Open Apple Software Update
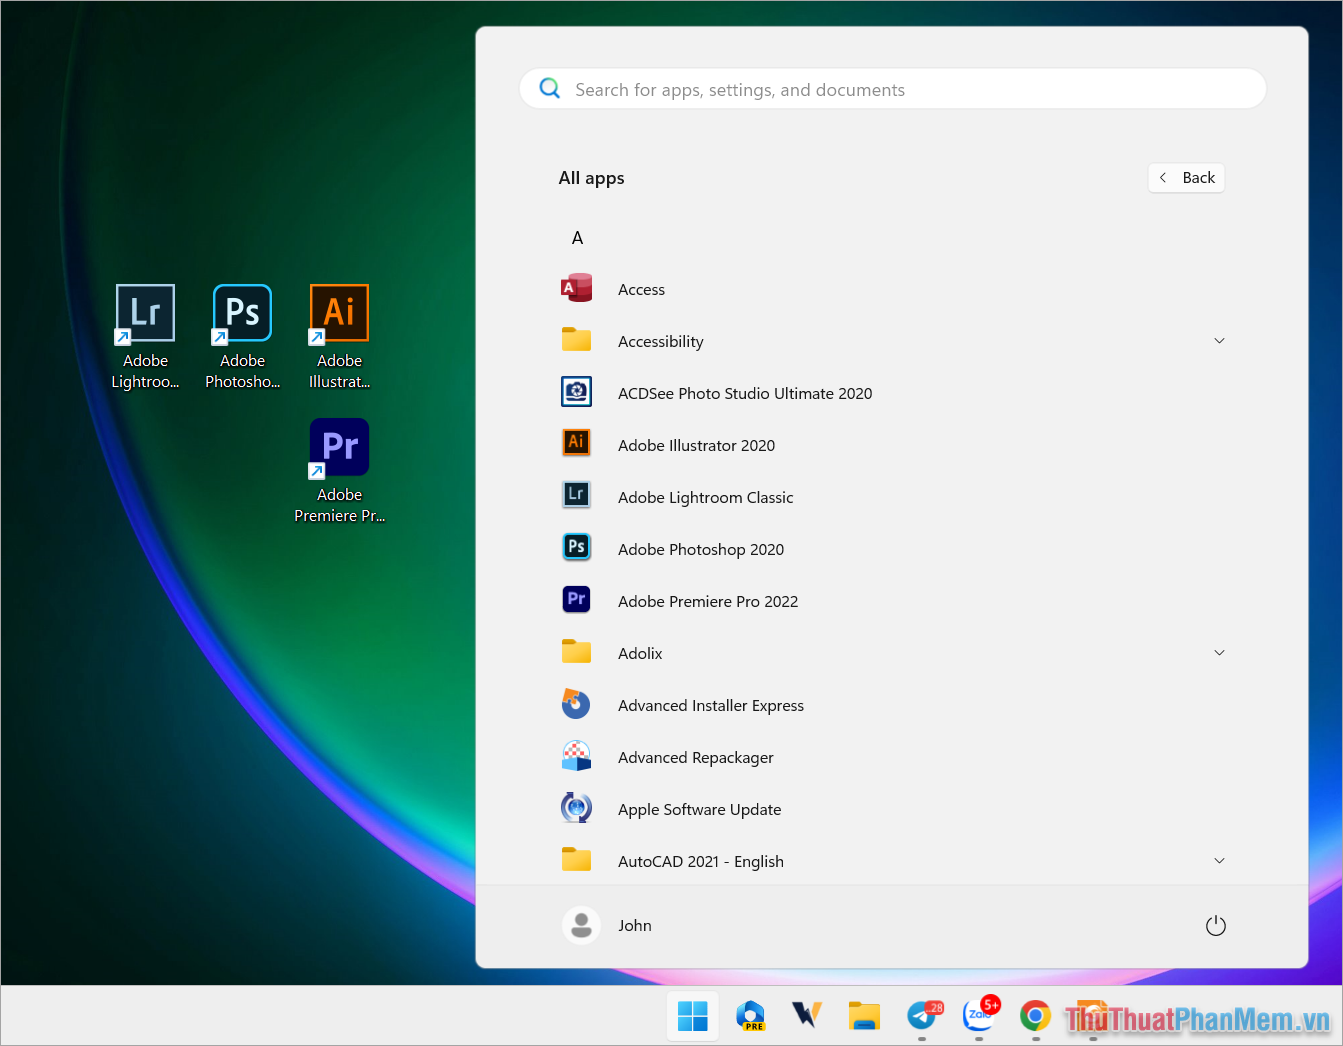 click(x=699, y=809)
